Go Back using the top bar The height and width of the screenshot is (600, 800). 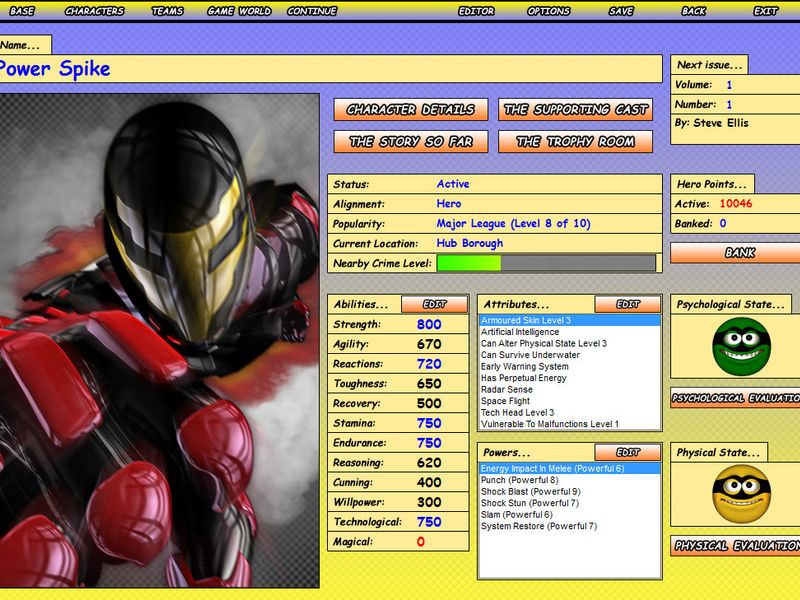click(694, 11)
